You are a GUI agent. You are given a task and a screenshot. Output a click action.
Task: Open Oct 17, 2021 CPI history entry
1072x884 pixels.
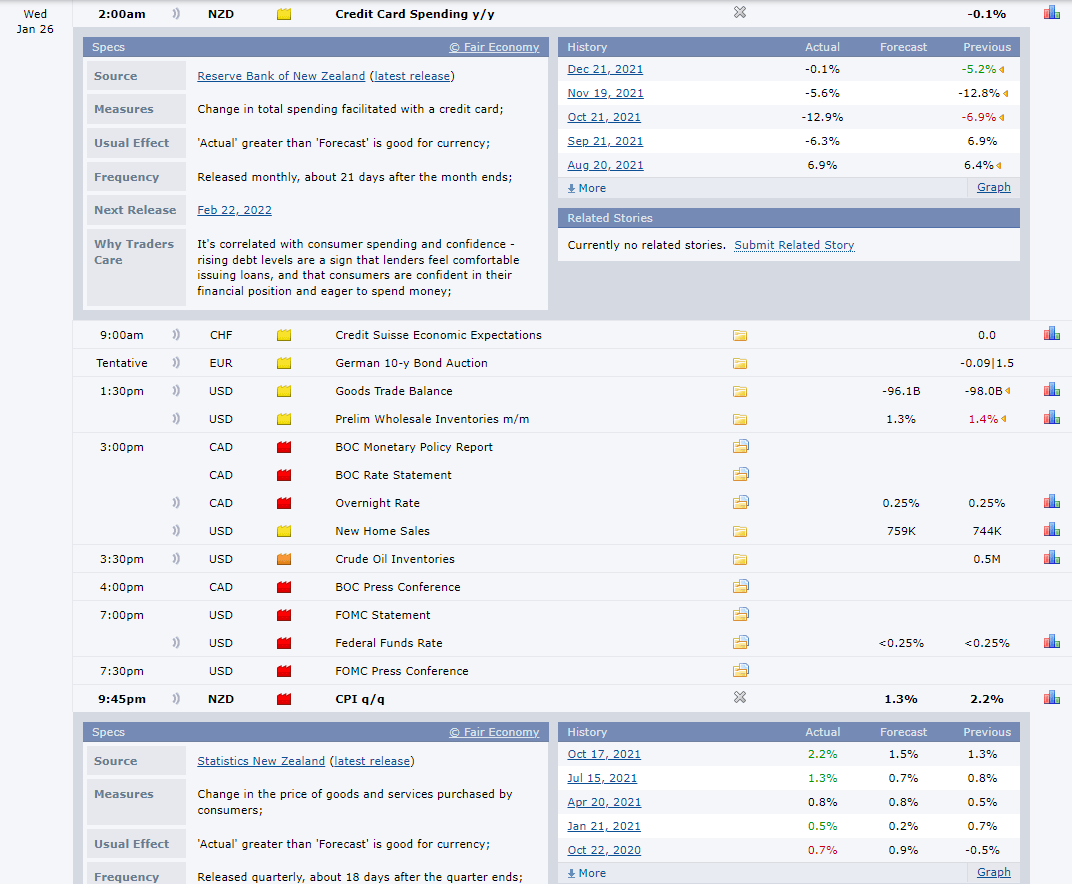(x=604, y=754)
